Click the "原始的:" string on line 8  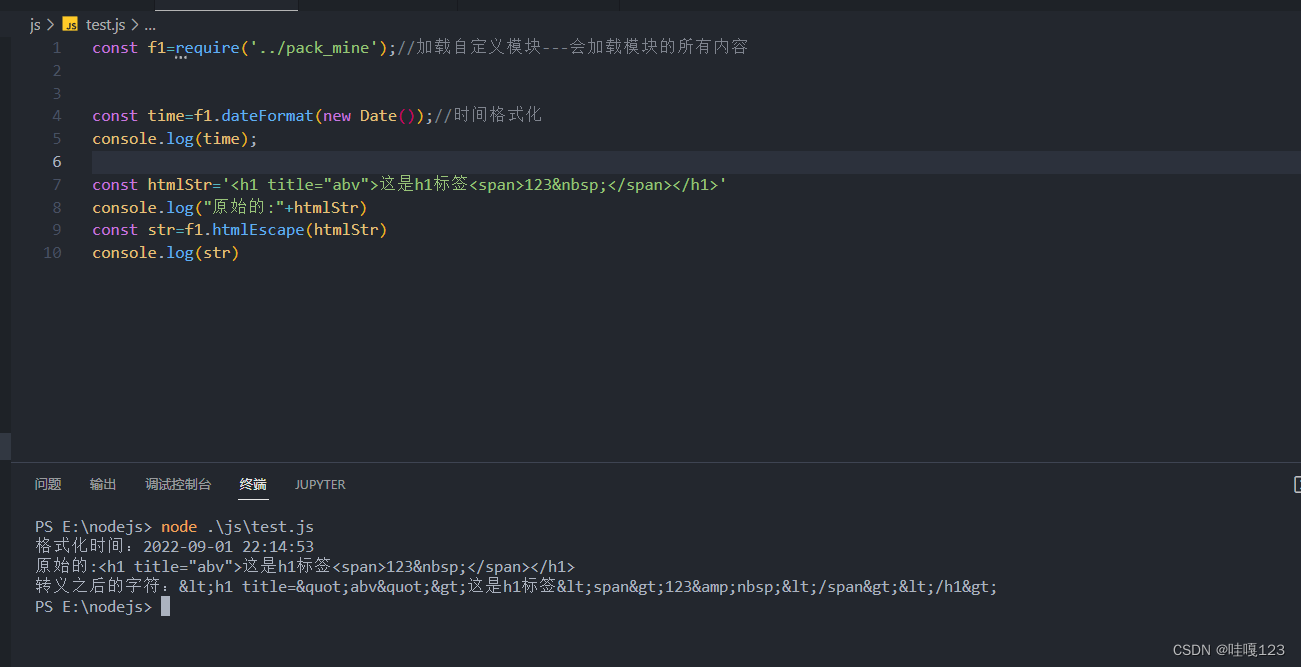coord(245,207)
